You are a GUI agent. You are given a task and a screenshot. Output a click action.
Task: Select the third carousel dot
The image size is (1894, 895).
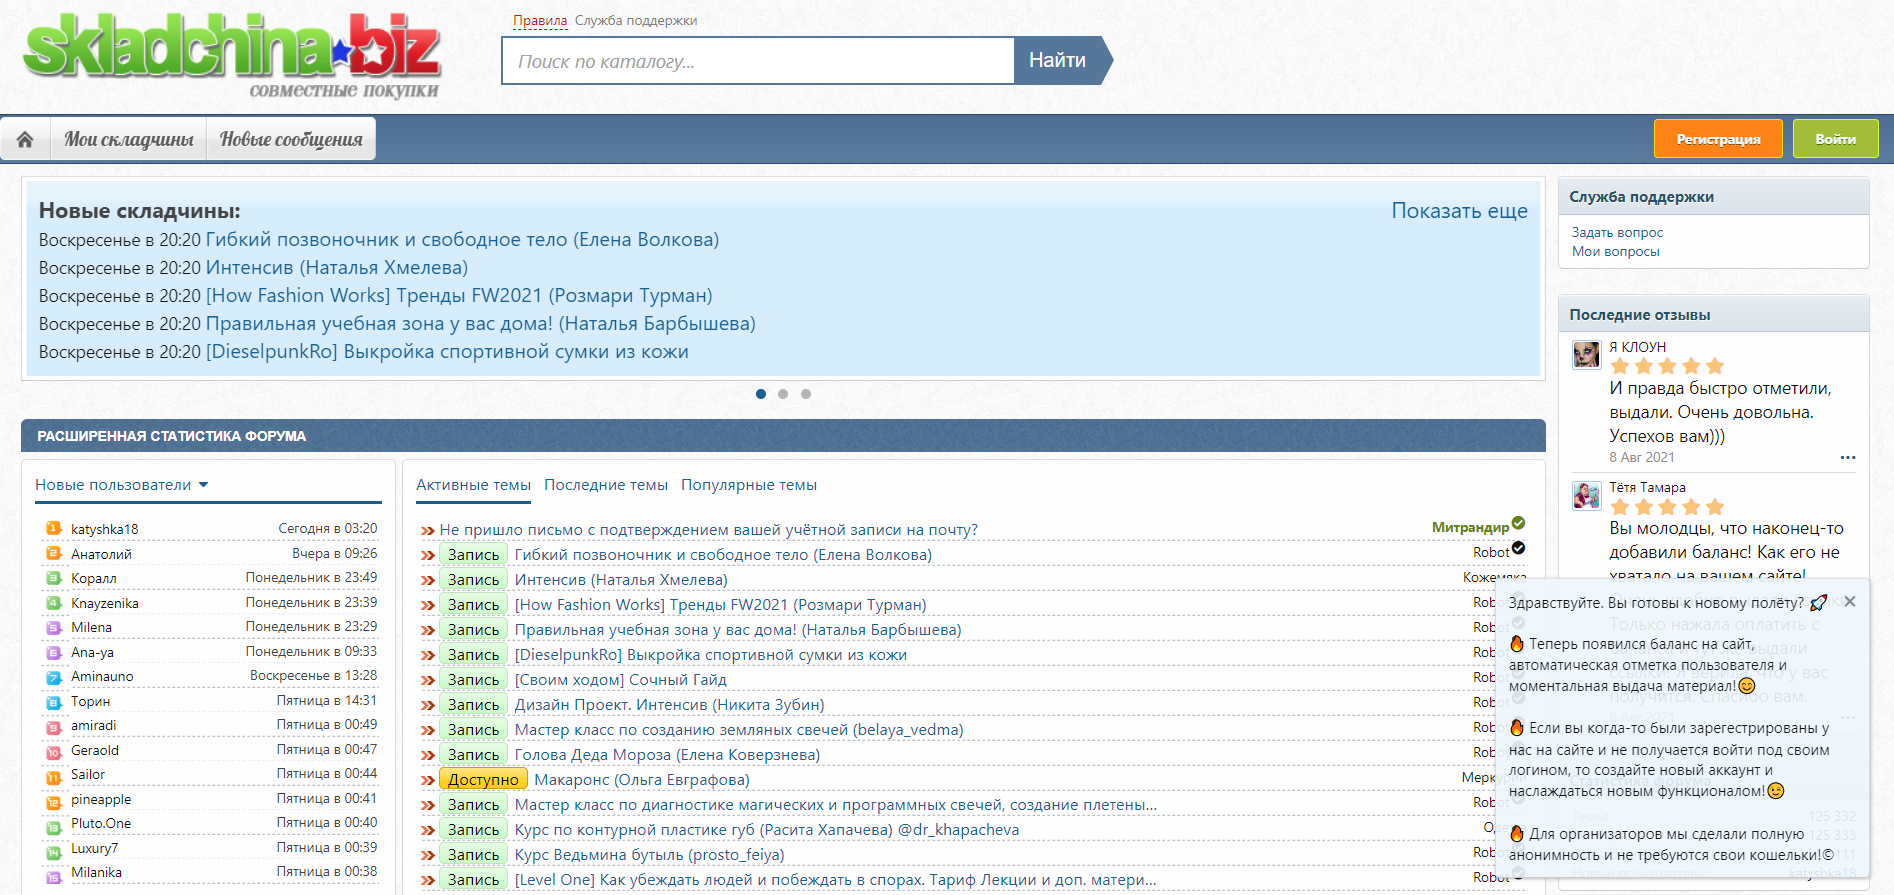pos(806,394)
